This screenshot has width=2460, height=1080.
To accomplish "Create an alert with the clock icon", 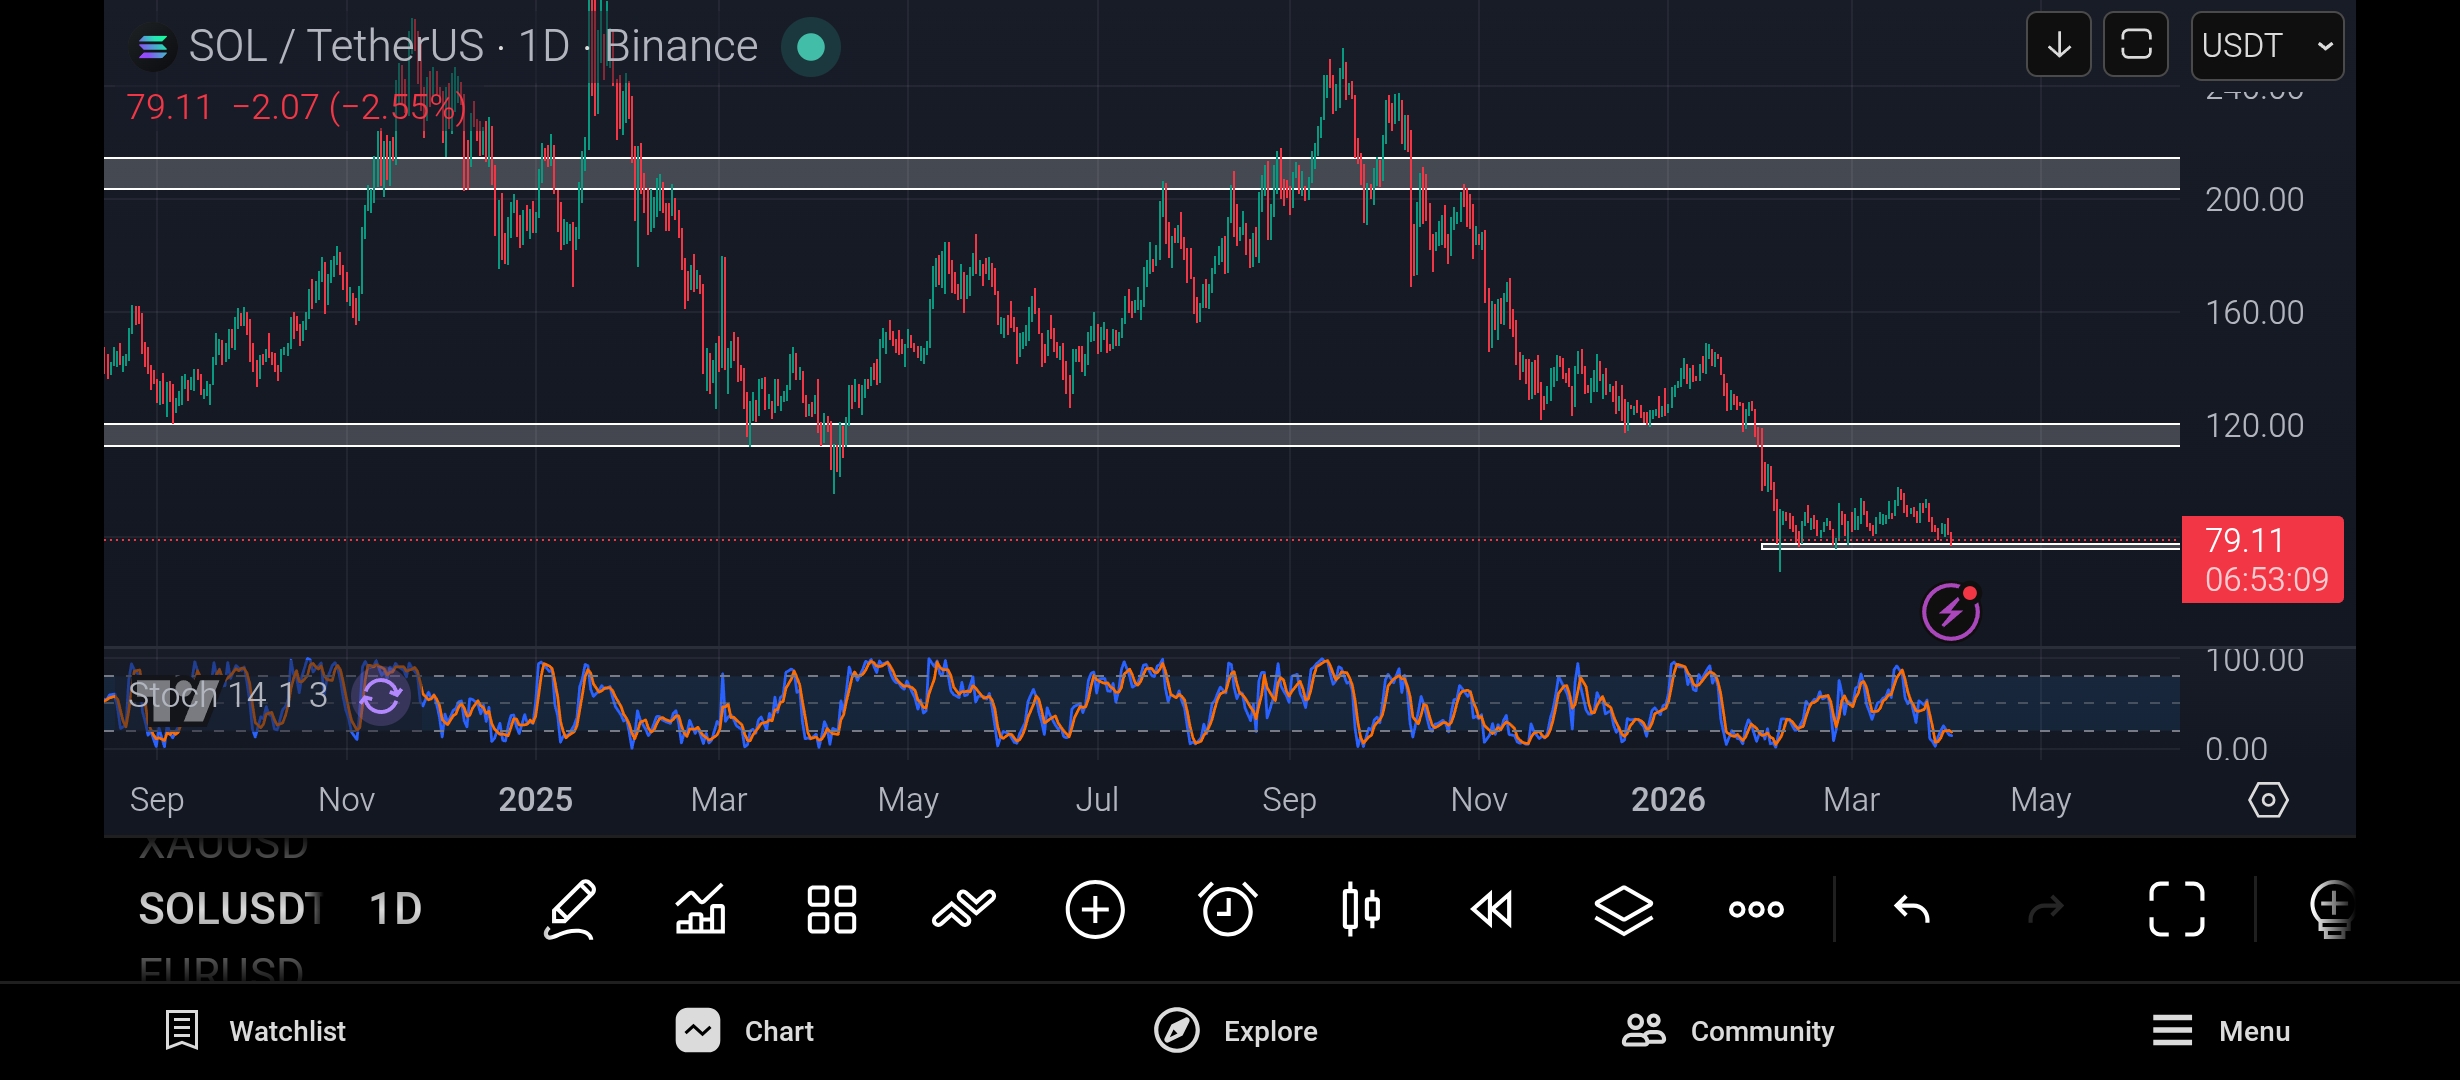I will pyautogui.click(x=1227, y=909).
